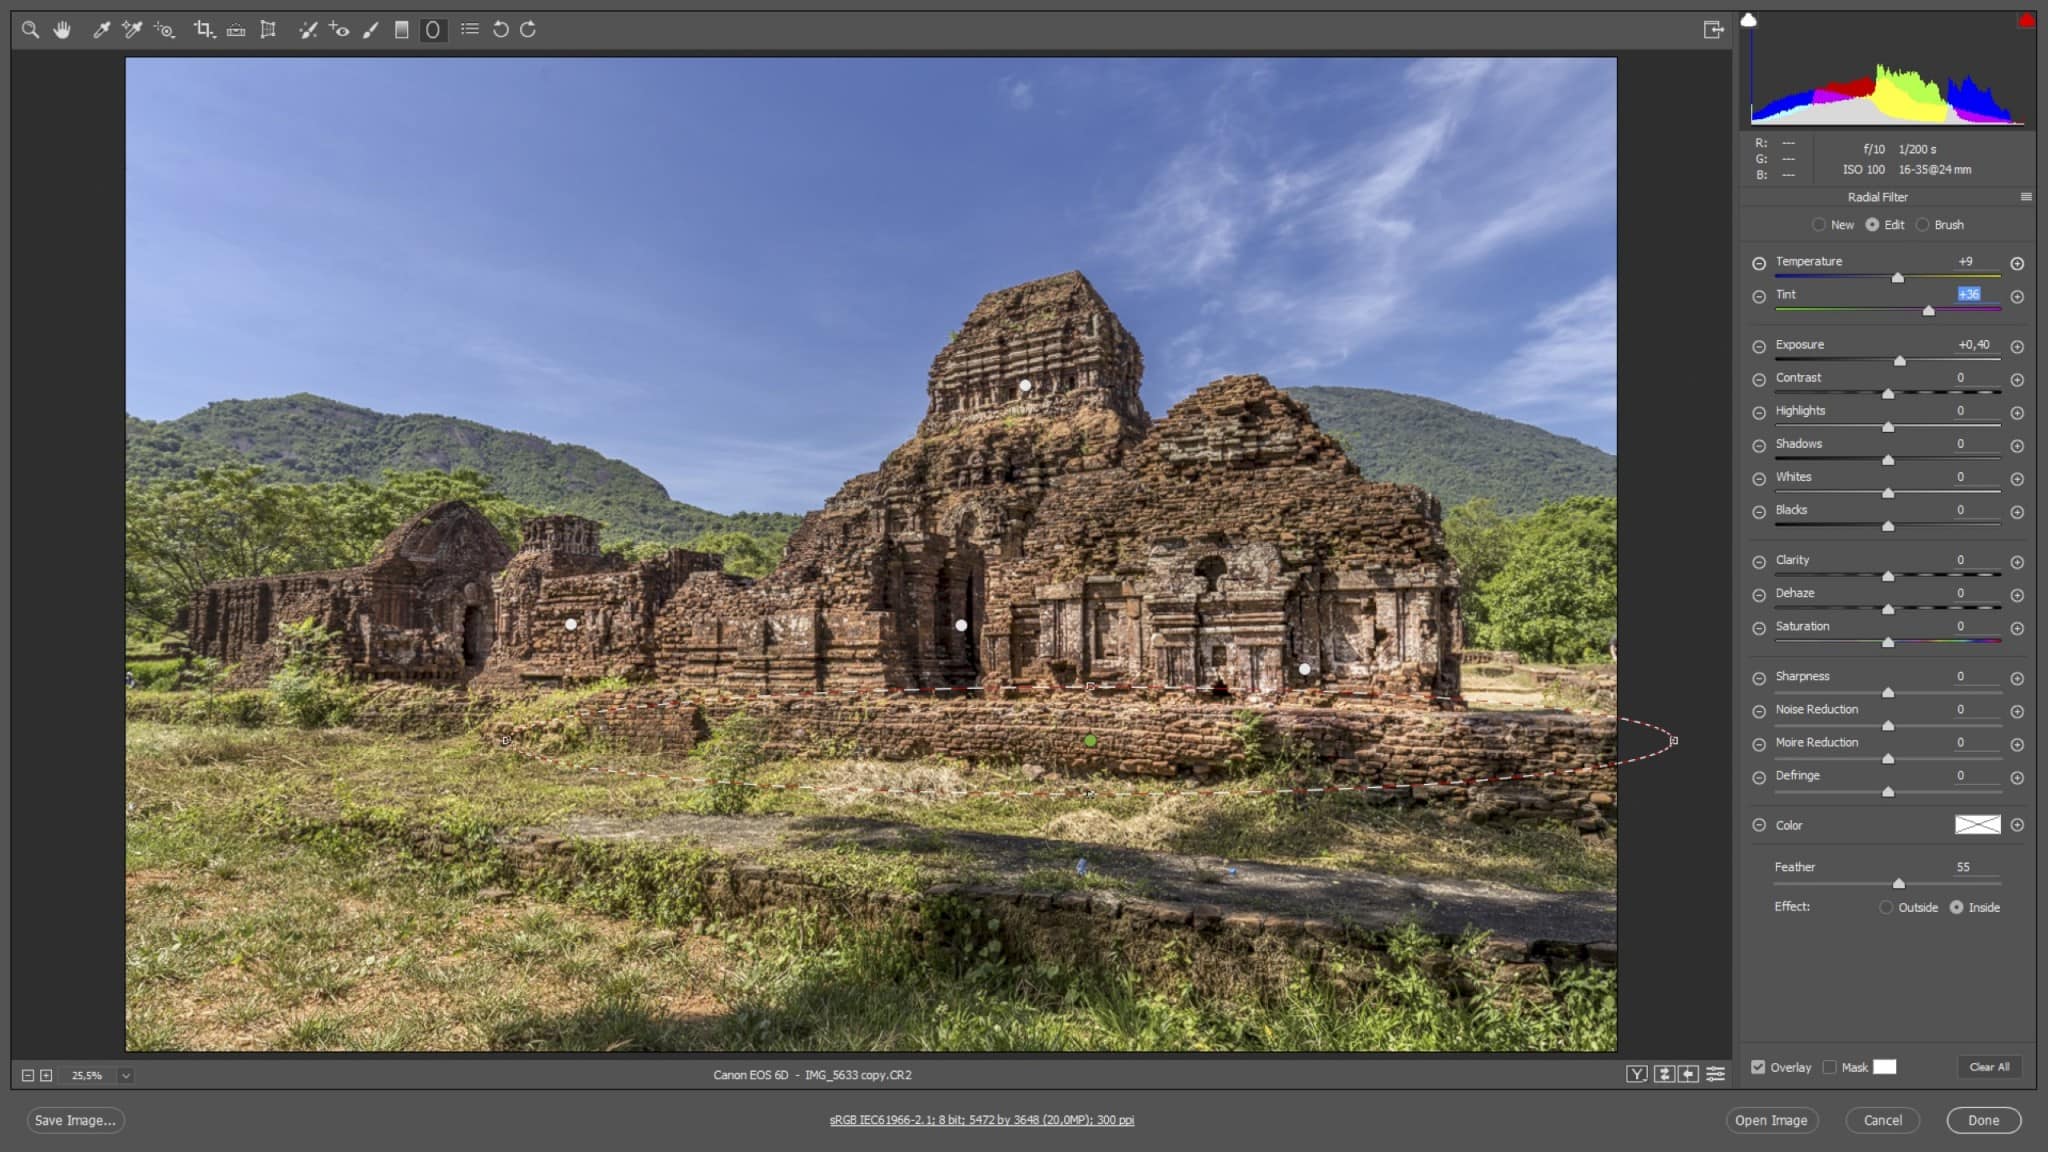Viewport: 2048px width, 1152px height.
Task: Open workflow options link sRGB IEC61966-2.1
Action: point(982,1120)
